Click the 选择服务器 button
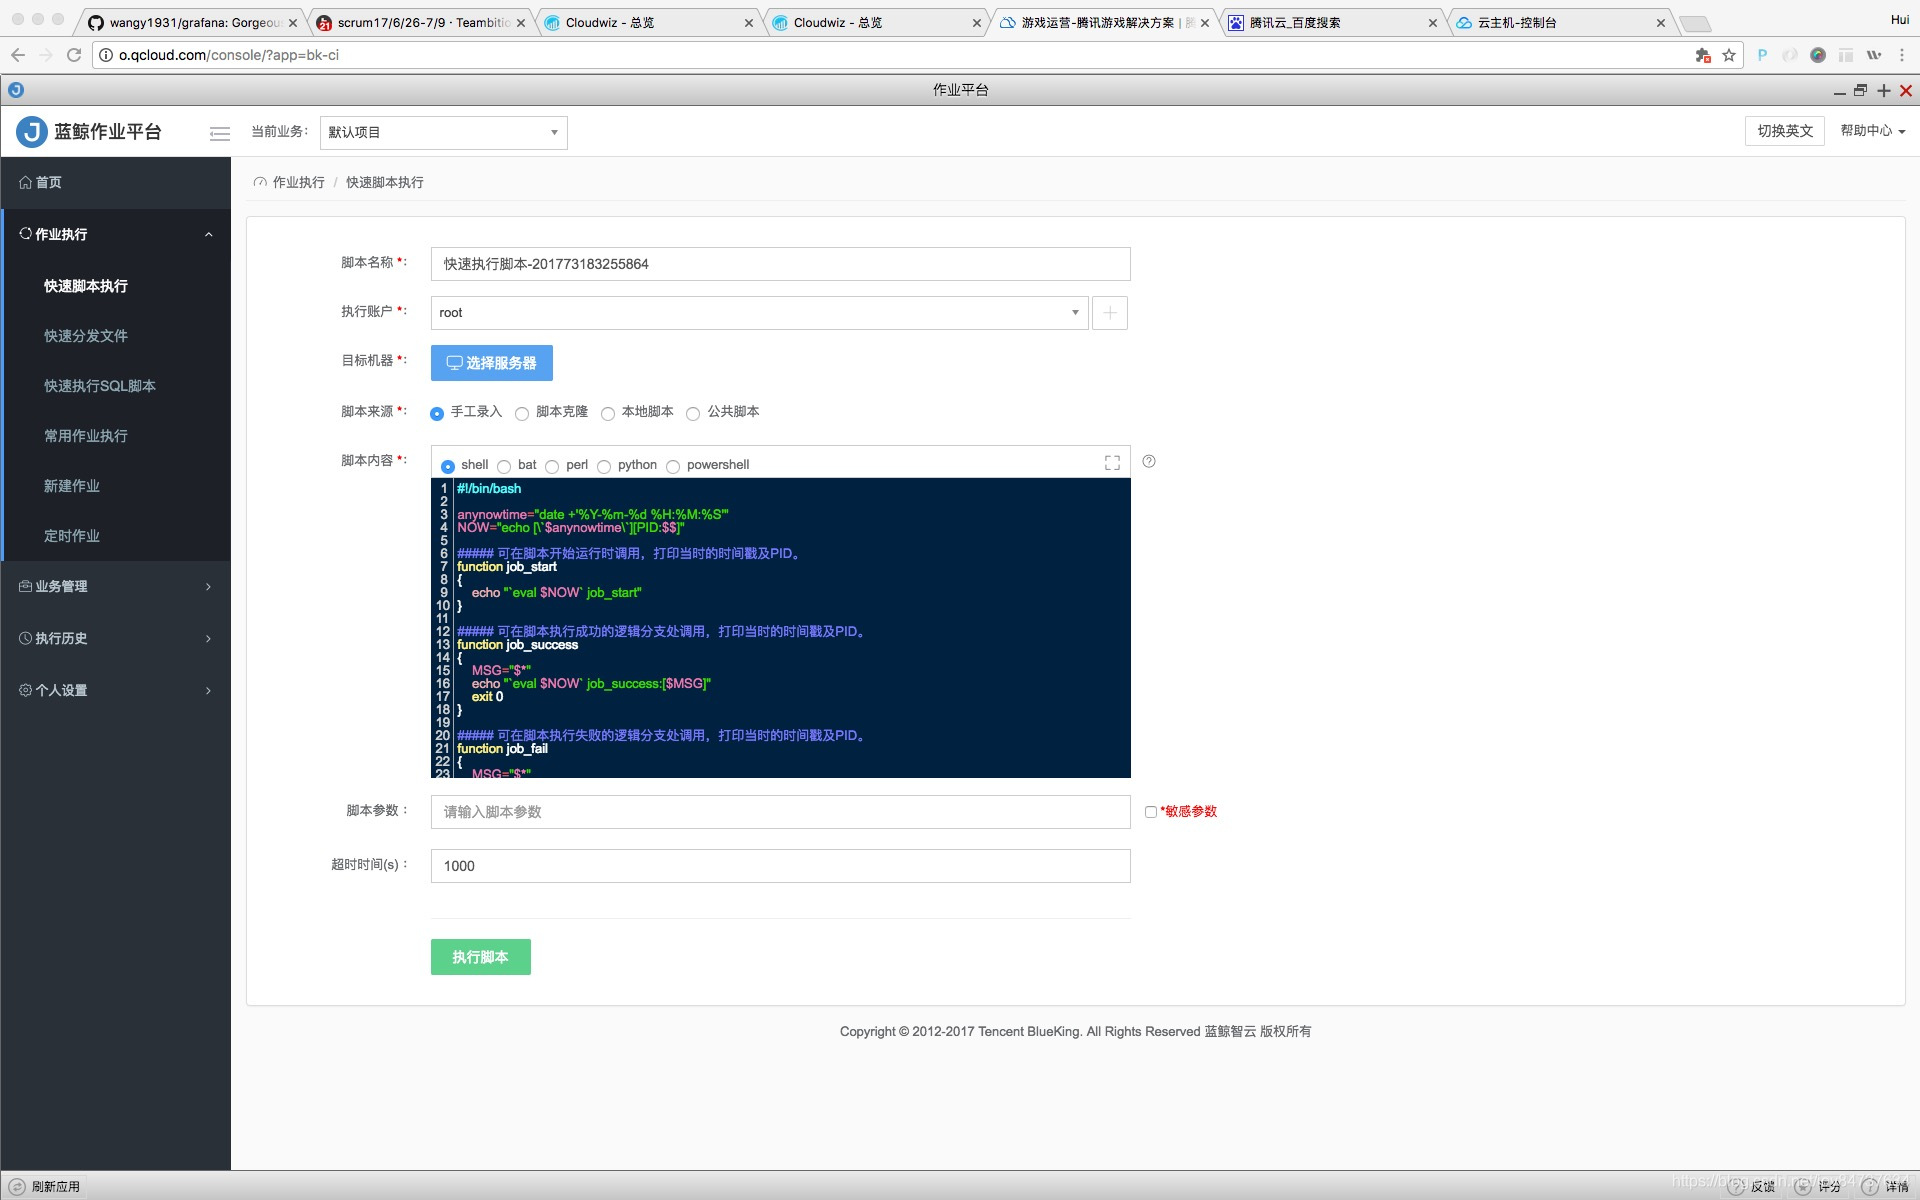The width and height of the screenshot is (1920, 1200). click(x=491, y=363)
